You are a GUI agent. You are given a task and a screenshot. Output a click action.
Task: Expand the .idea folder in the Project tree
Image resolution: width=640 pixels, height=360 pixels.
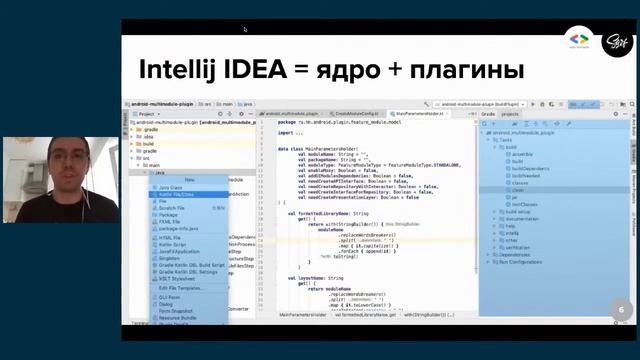click(132, 137)
